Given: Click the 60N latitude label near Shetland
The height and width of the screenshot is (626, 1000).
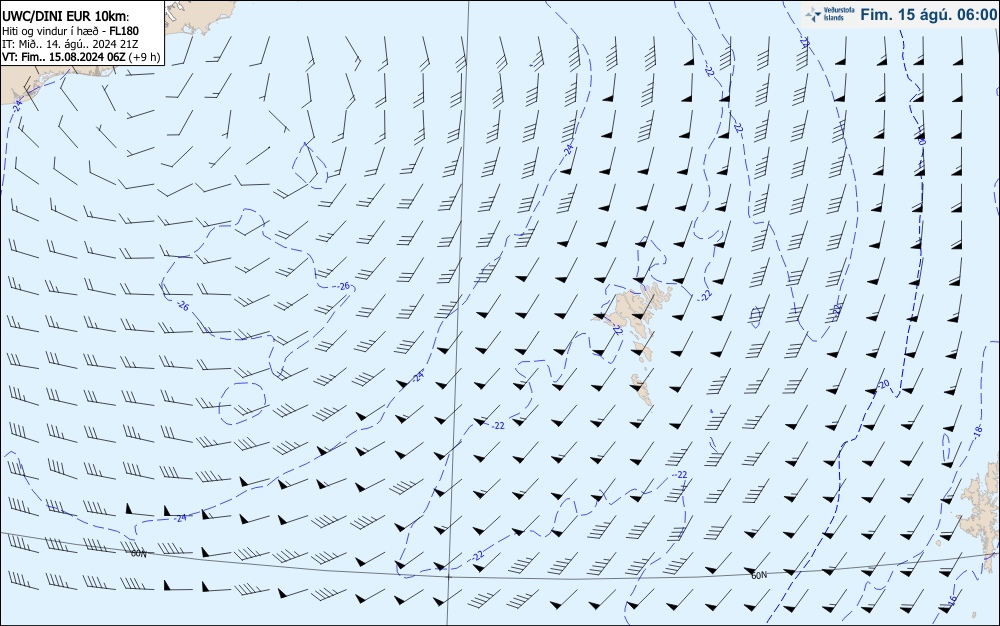Looking at the screenshot, I should coord(759,576).
